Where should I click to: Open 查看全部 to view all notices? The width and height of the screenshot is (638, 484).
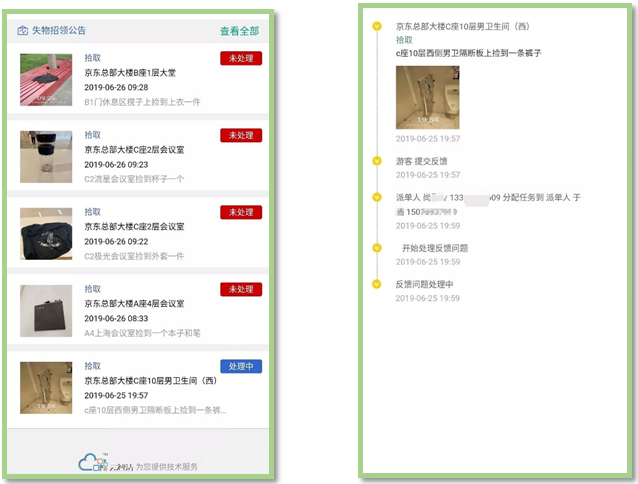point(239,31)
